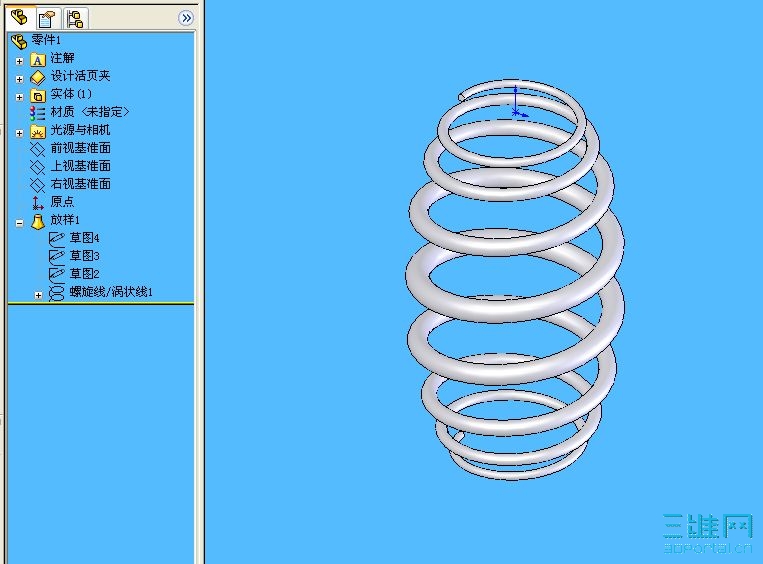Open the ConfigurationManager tab
Viewport: 763px width, 564px height.
tap(75, 19)
